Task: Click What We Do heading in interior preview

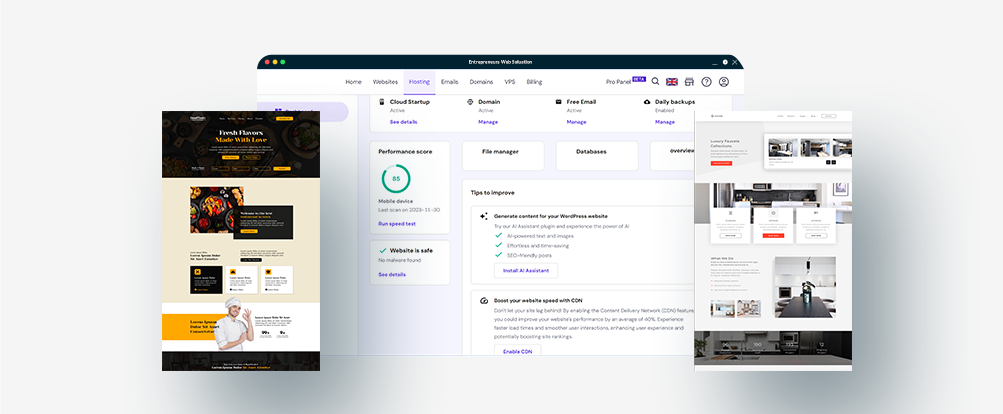Action: [x=721, y=259]
